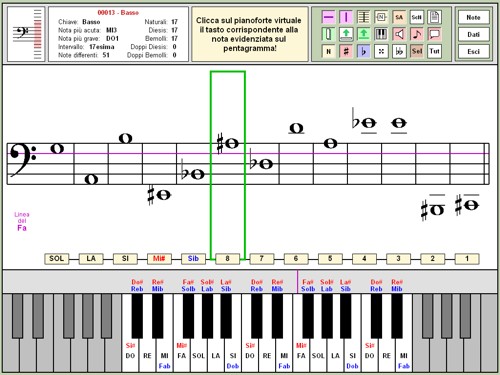Click the Sib answer box

[193, 259]
